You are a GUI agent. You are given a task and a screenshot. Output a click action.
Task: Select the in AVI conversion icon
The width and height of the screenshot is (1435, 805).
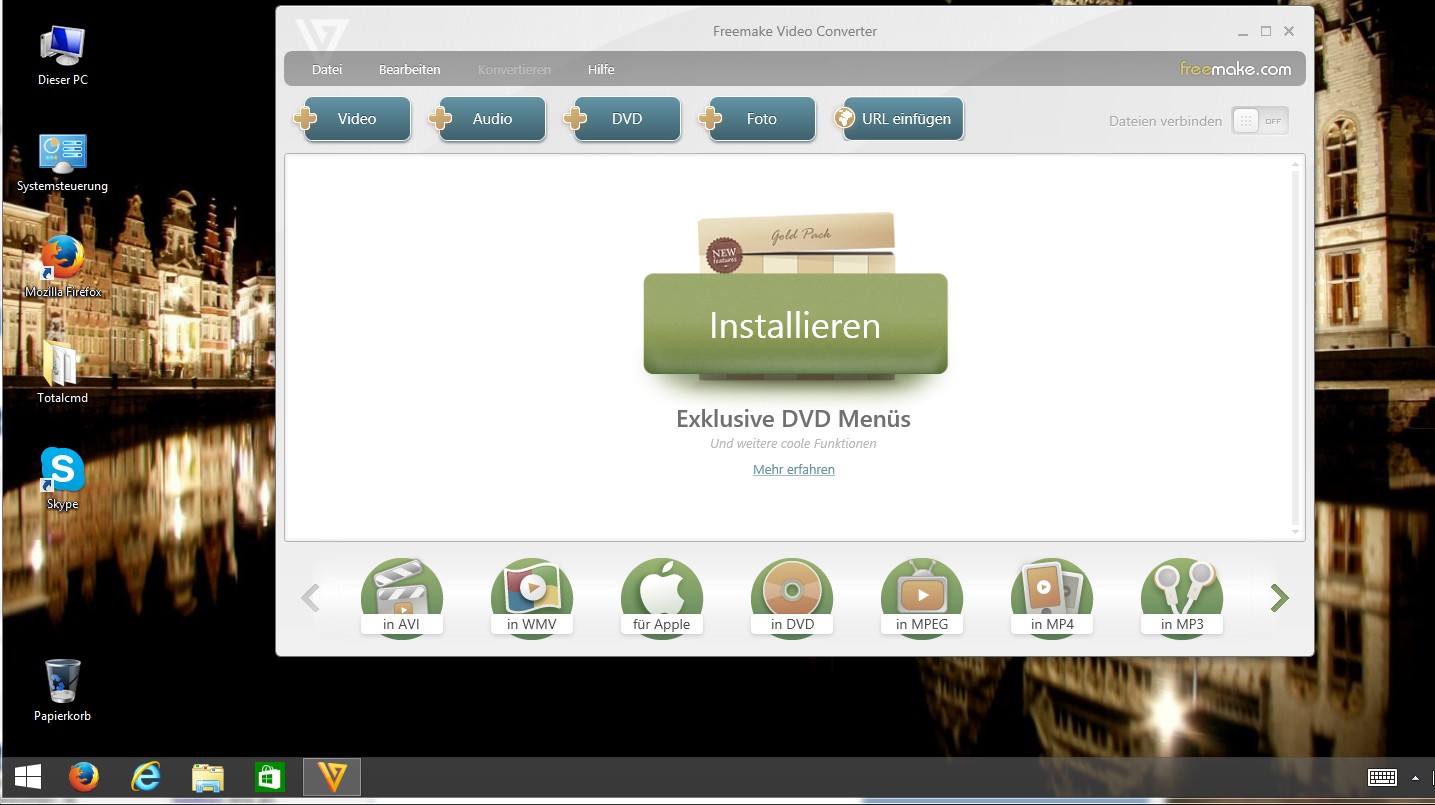point(402,598)
